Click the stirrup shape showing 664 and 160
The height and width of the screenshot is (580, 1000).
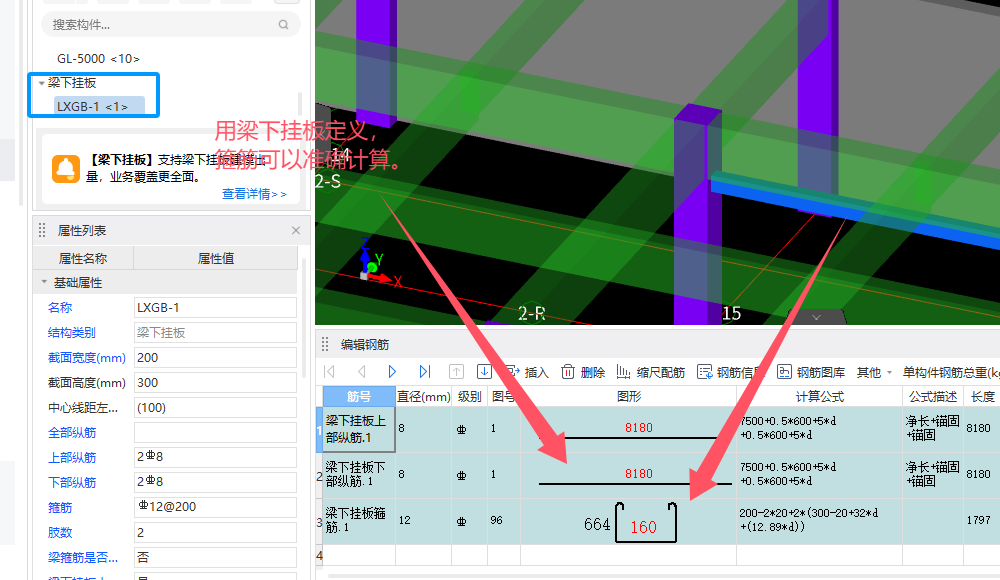pyautogui.click(x=629, y=522)
